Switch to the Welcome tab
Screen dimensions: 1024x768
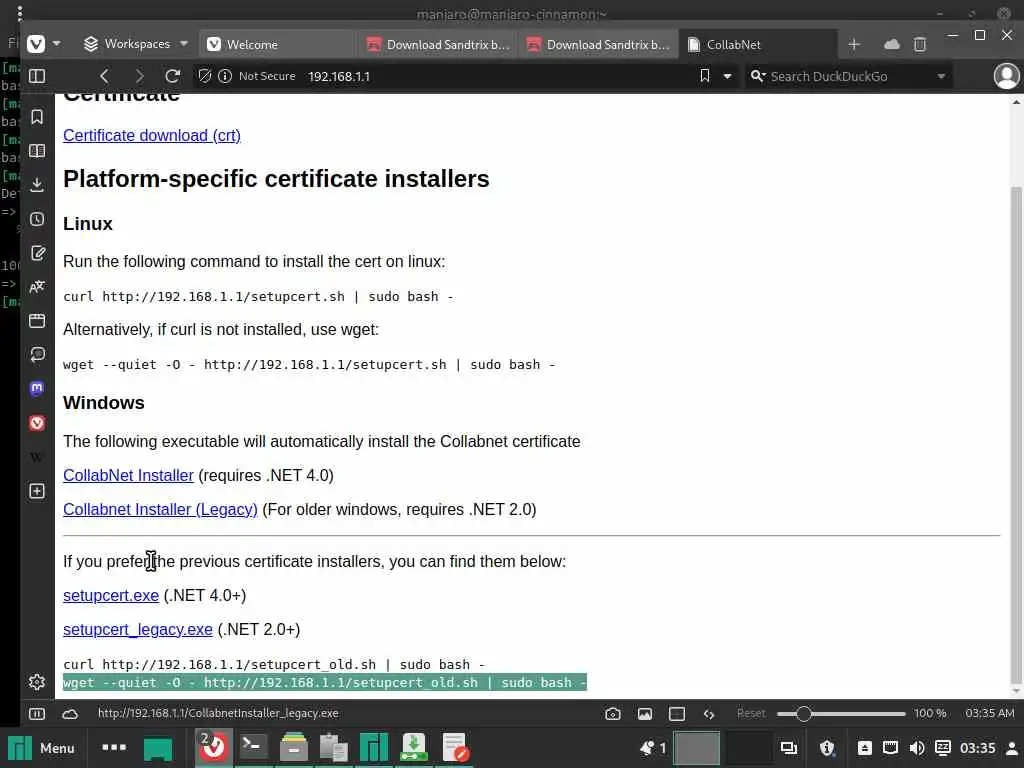tap(277, 44)
